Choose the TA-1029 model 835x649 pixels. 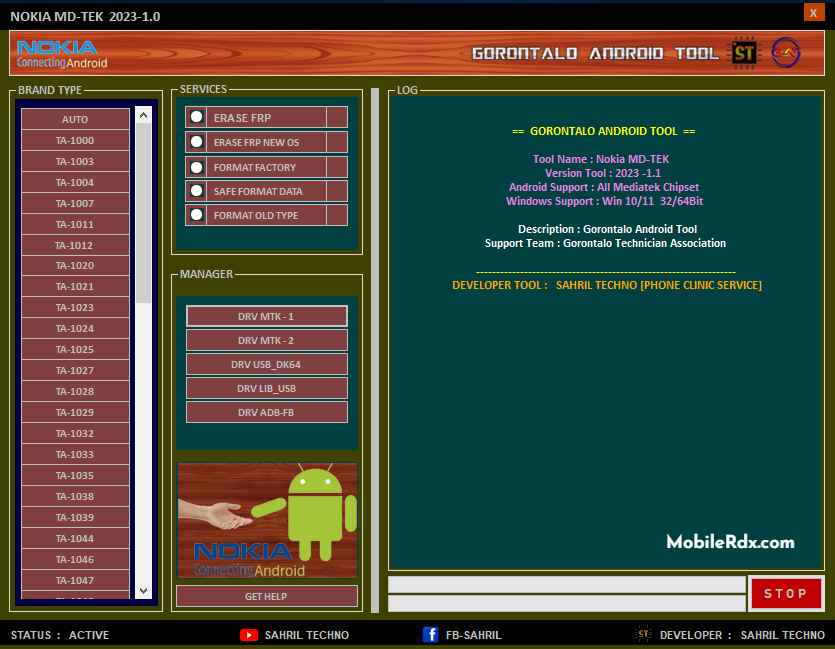75,413
